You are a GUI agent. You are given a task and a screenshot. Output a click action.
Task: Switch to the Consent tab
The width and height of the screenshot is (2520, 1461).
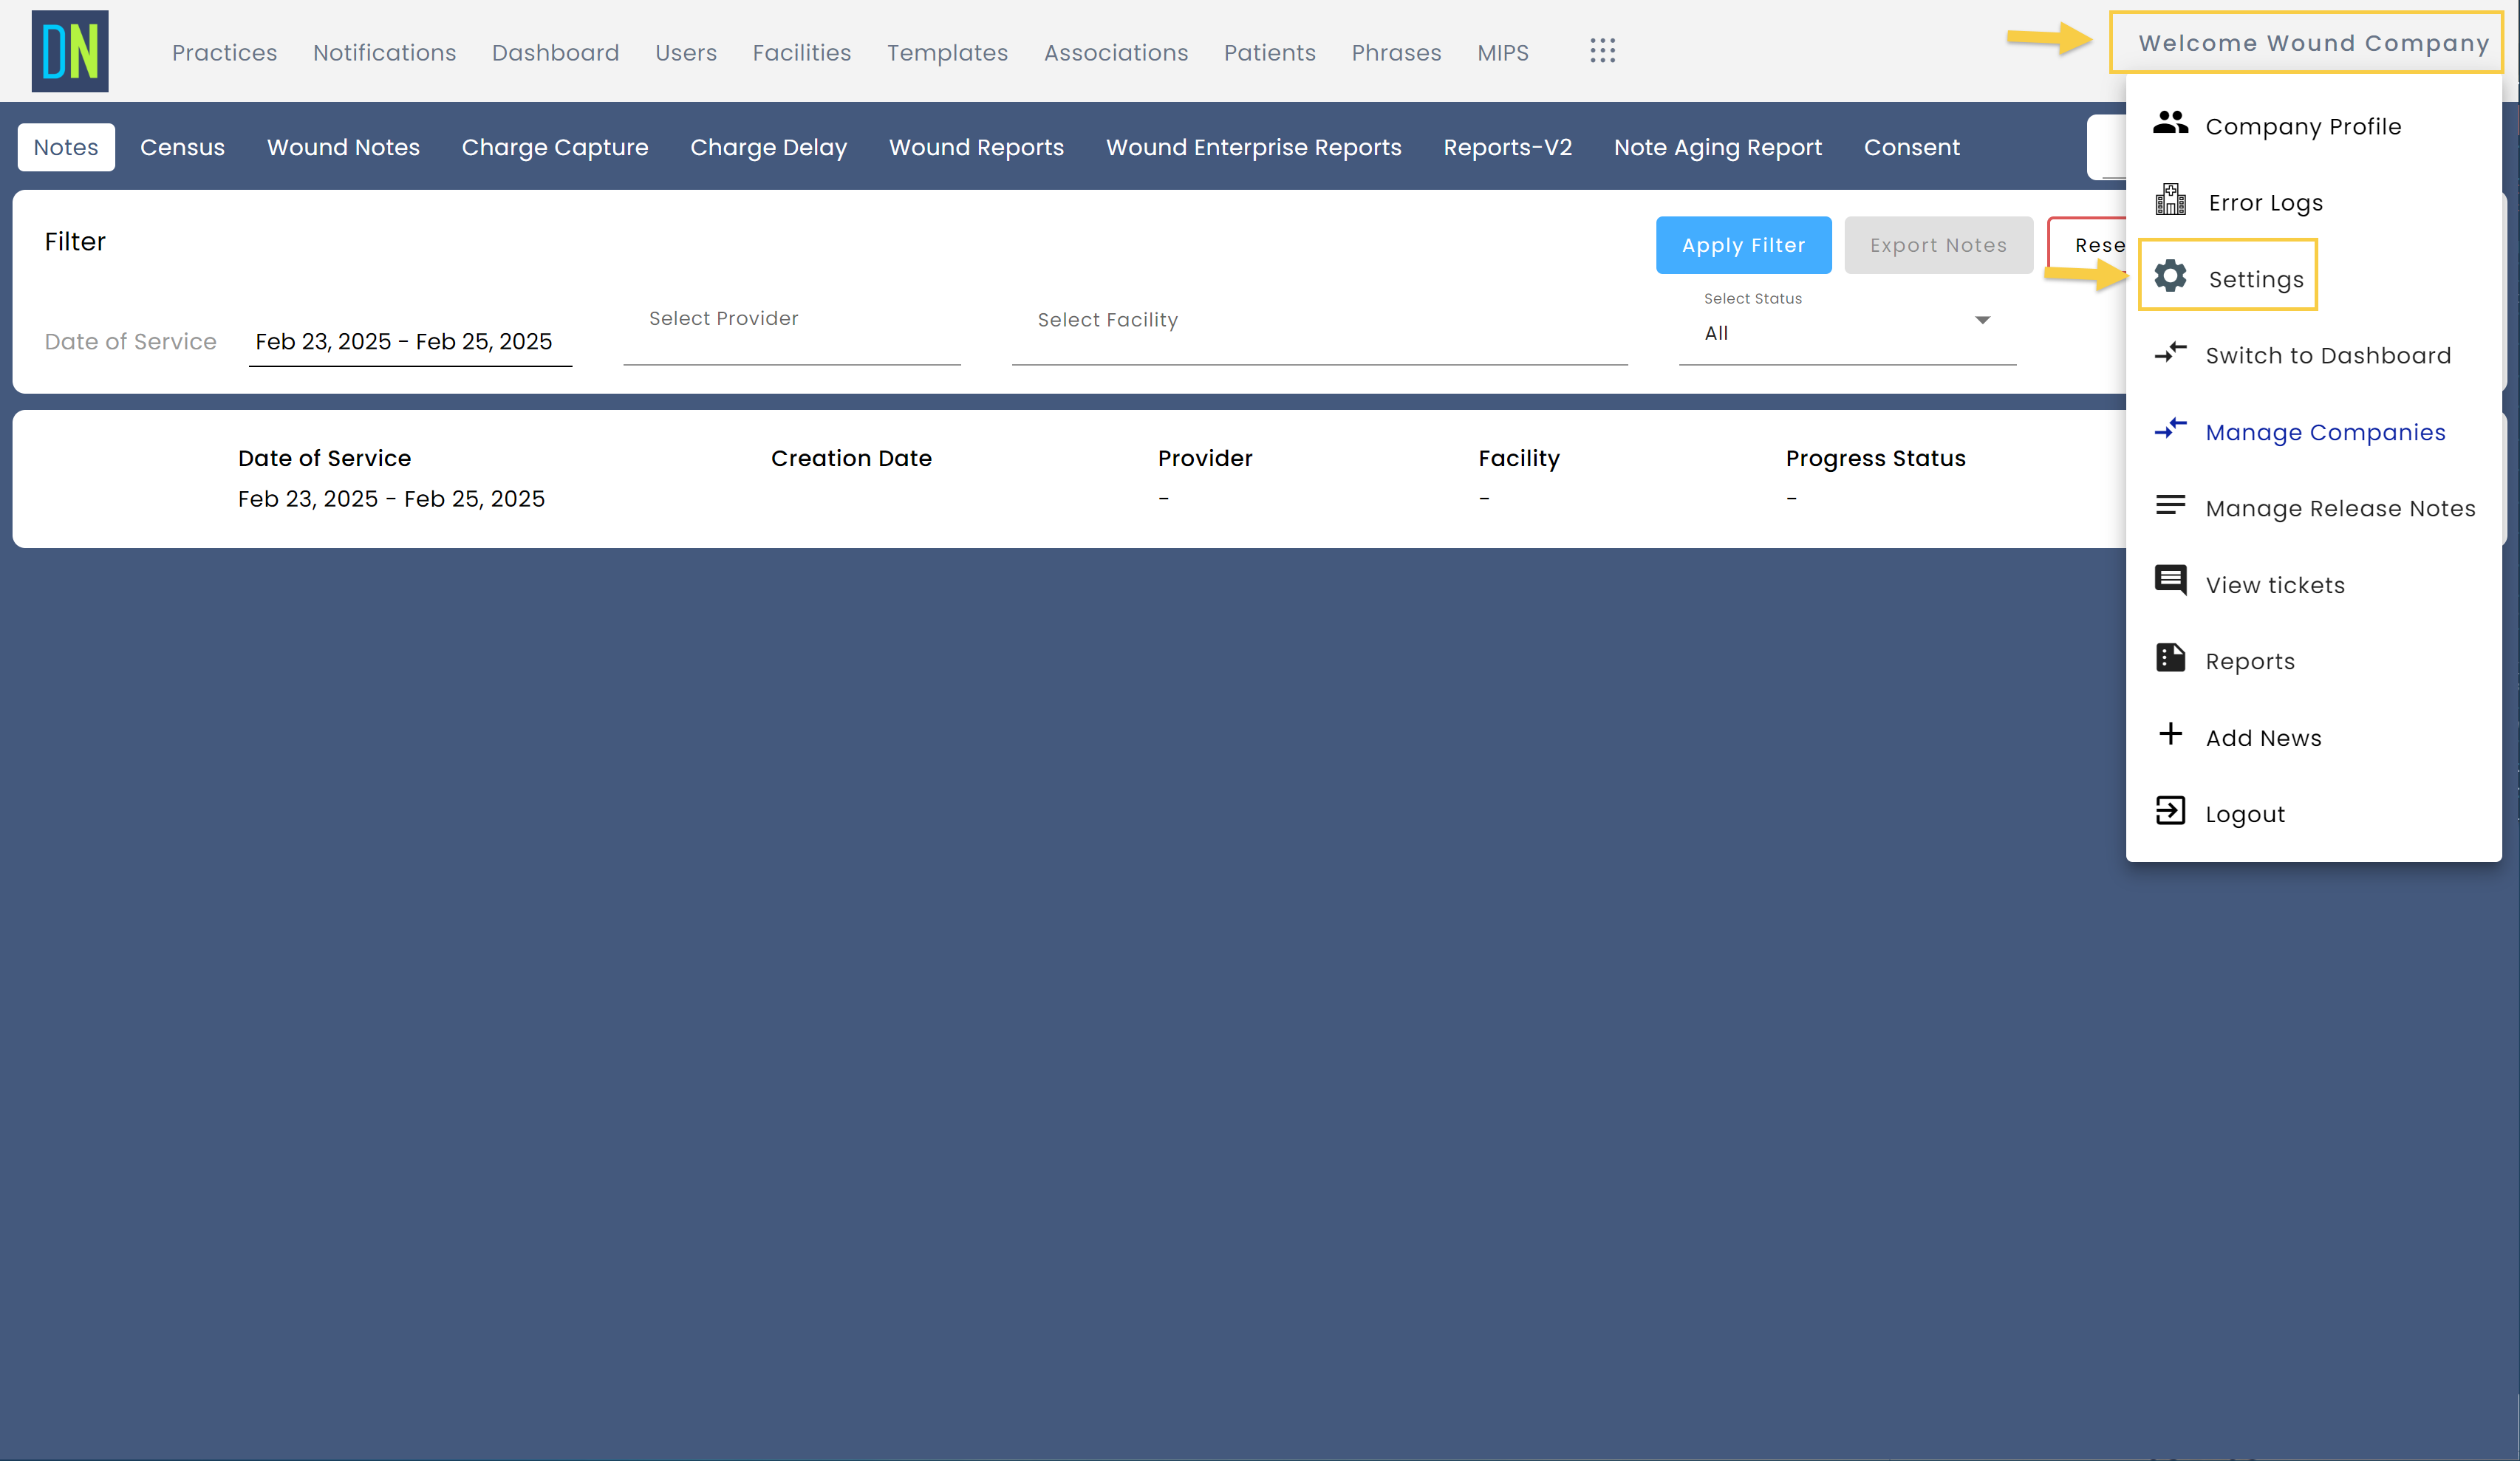pos(1911,148)
